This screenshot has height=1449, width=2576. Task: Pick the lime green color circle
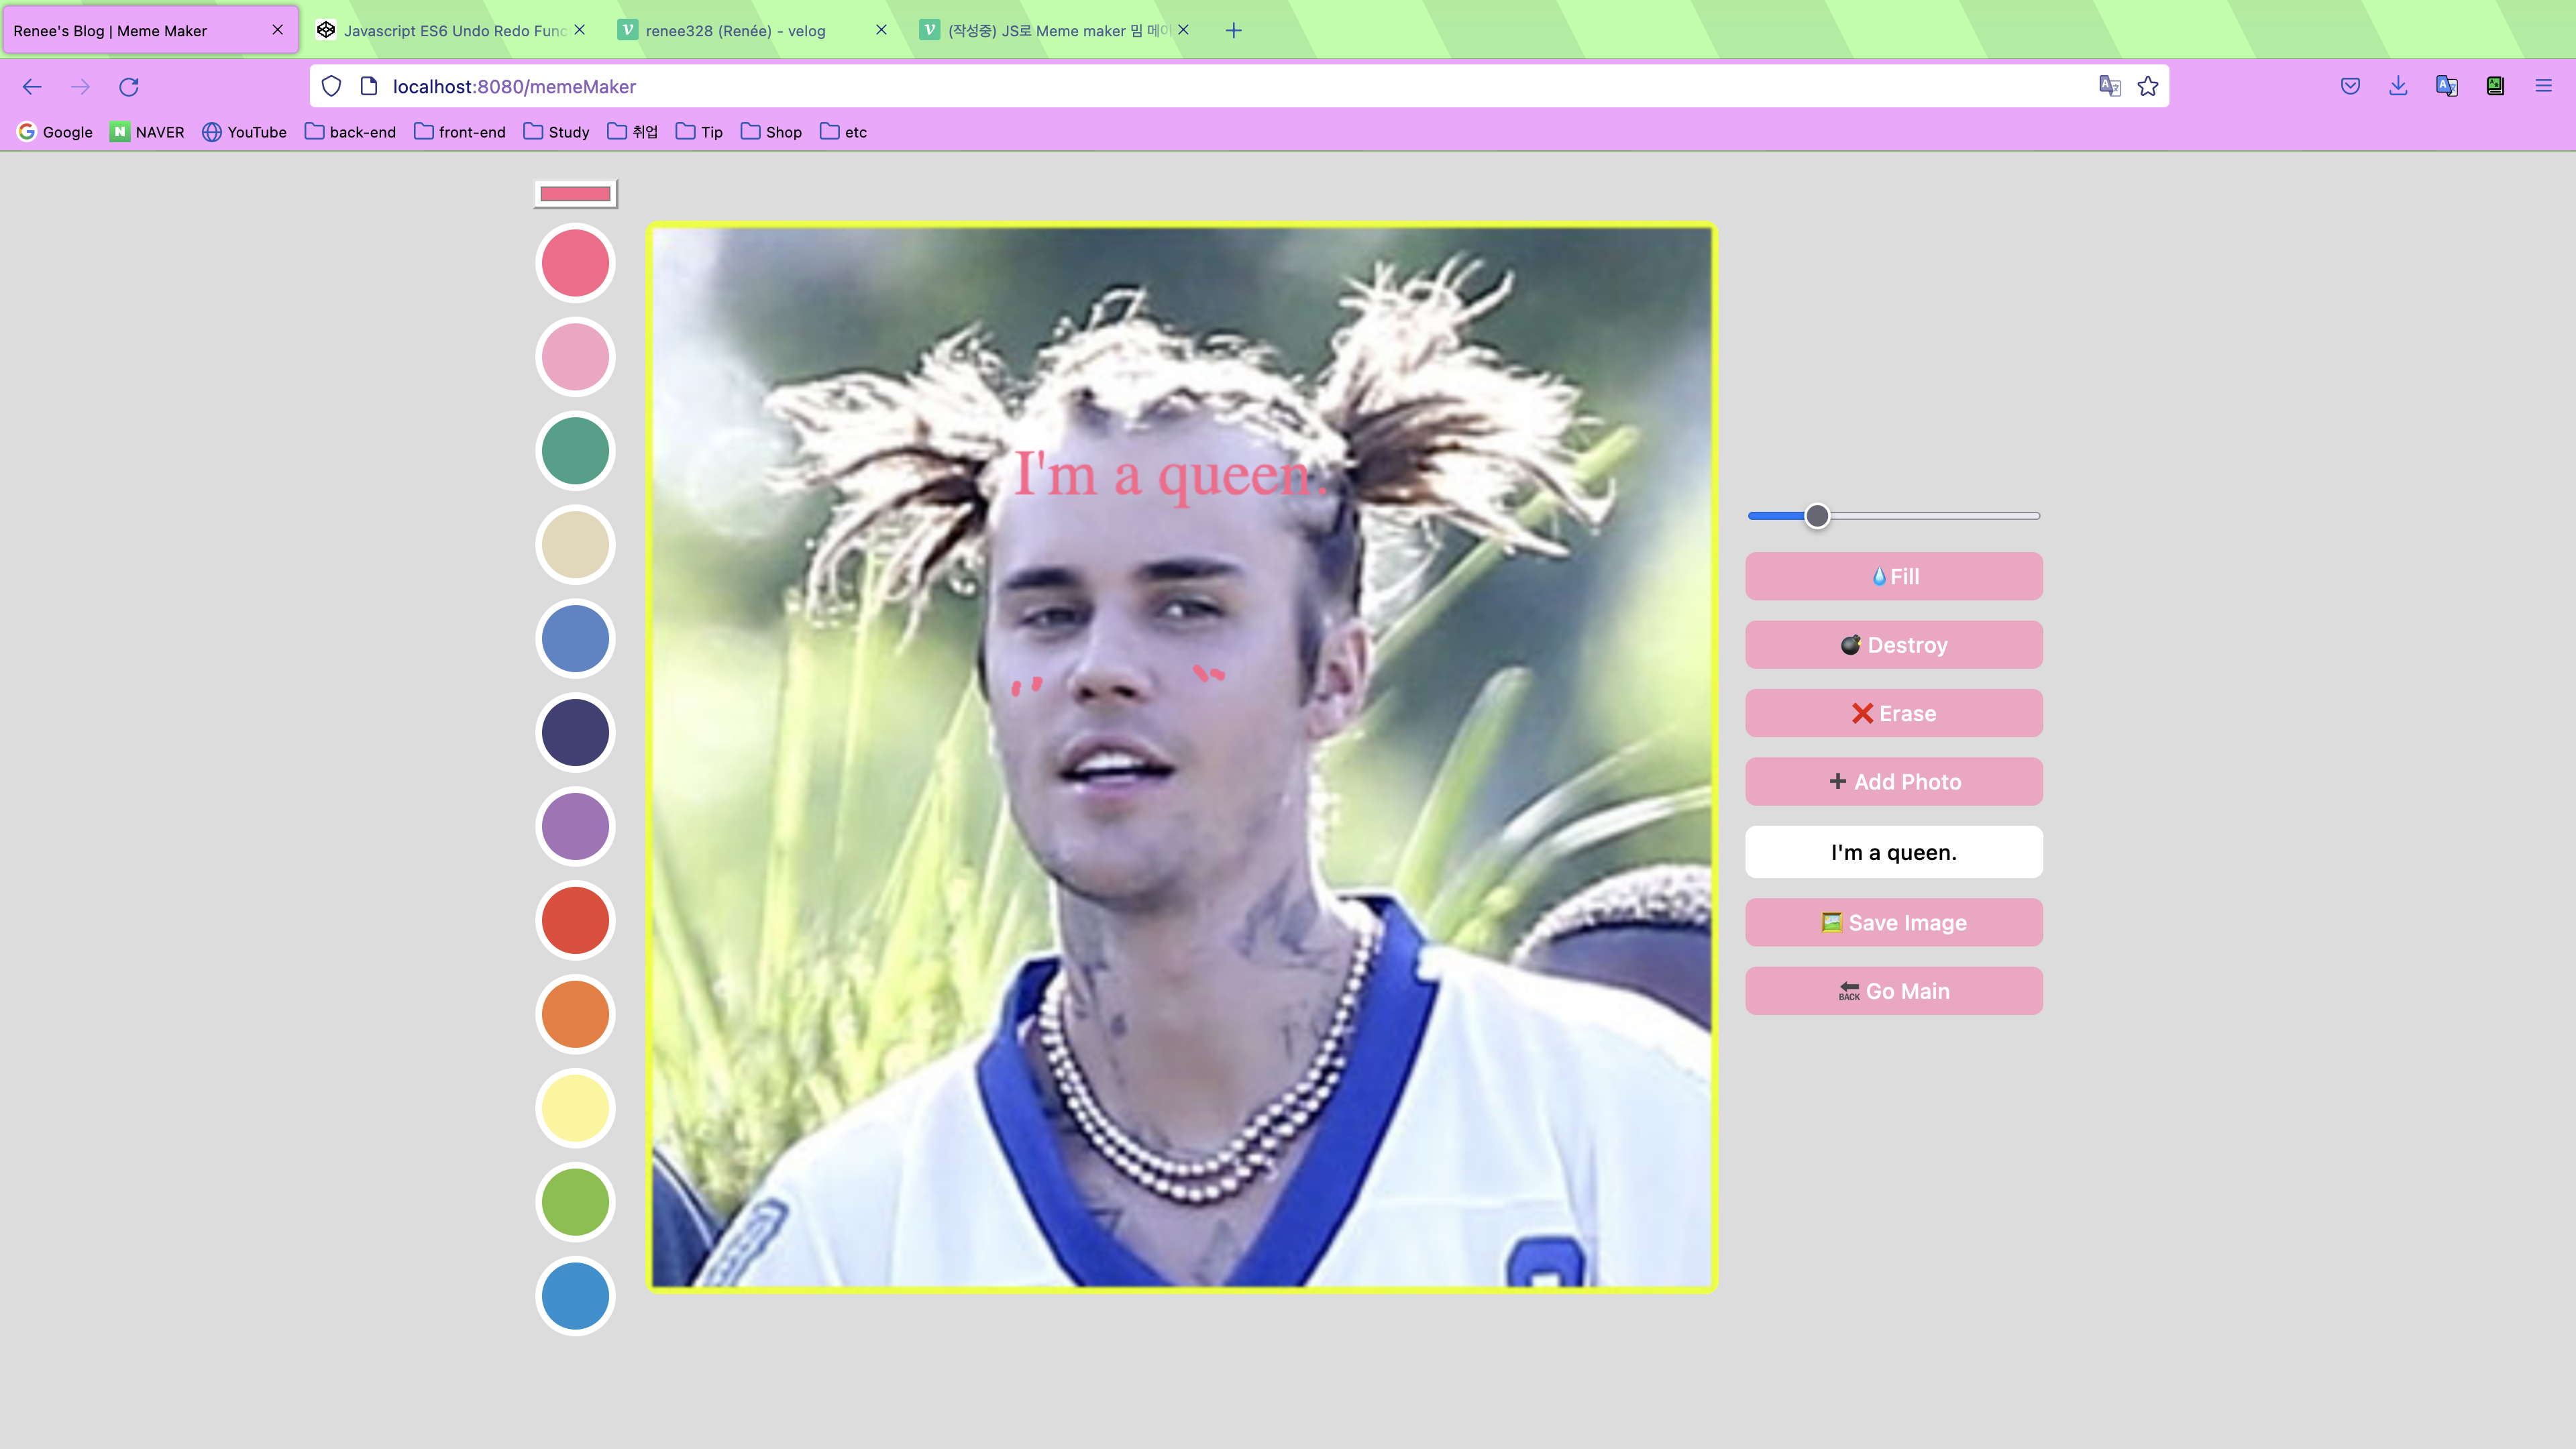575,1202
